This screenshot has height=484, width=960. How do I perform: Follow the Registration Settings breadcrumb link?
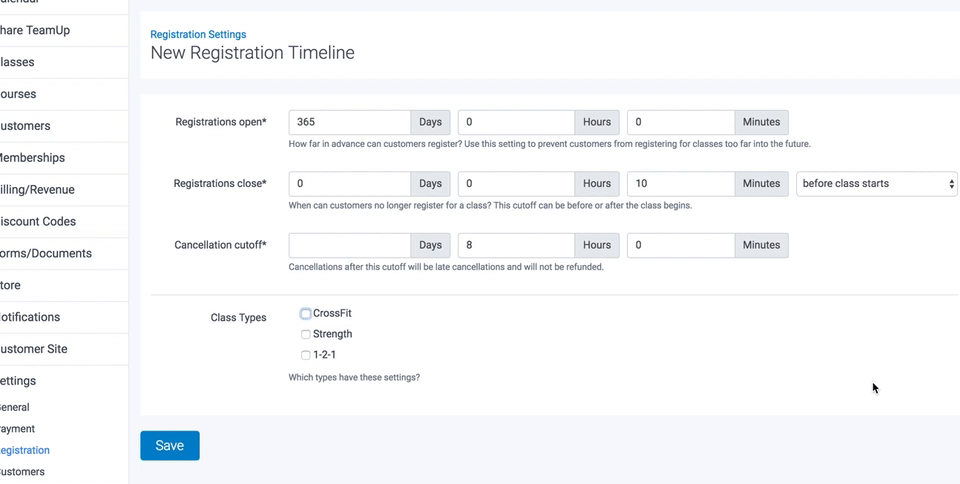(x=198, y=35)
